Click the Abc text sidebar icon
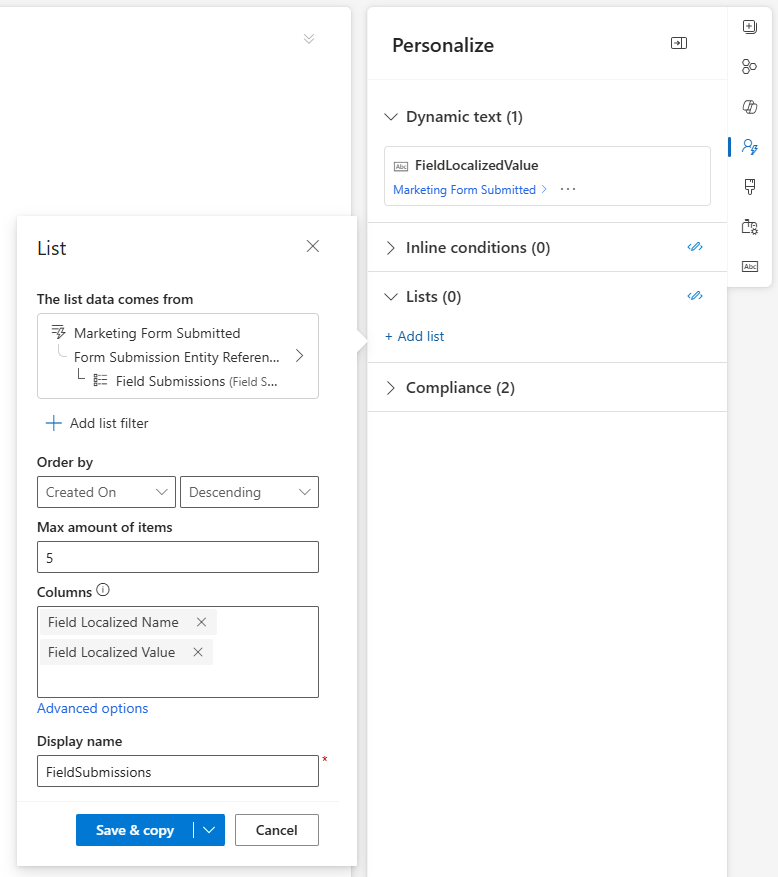The image size is (778, 877). [x=749, y=267]
